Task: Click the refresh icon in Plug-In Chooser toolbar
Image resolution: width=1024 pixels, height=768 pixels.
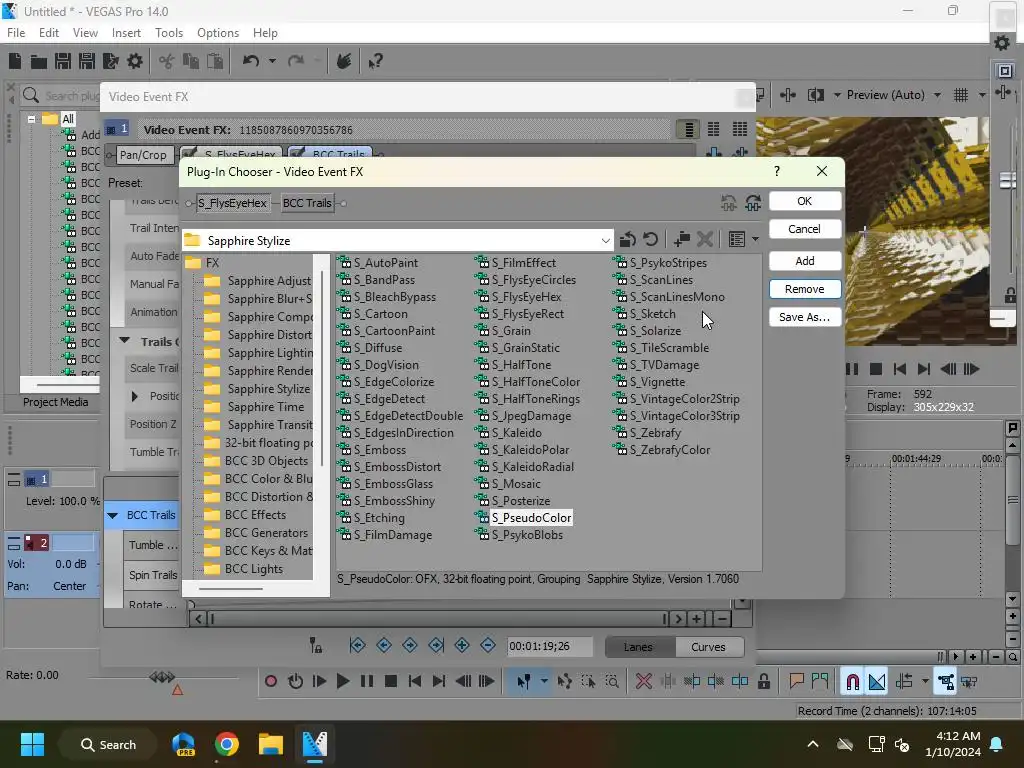Action: click(x=650, y=240)
